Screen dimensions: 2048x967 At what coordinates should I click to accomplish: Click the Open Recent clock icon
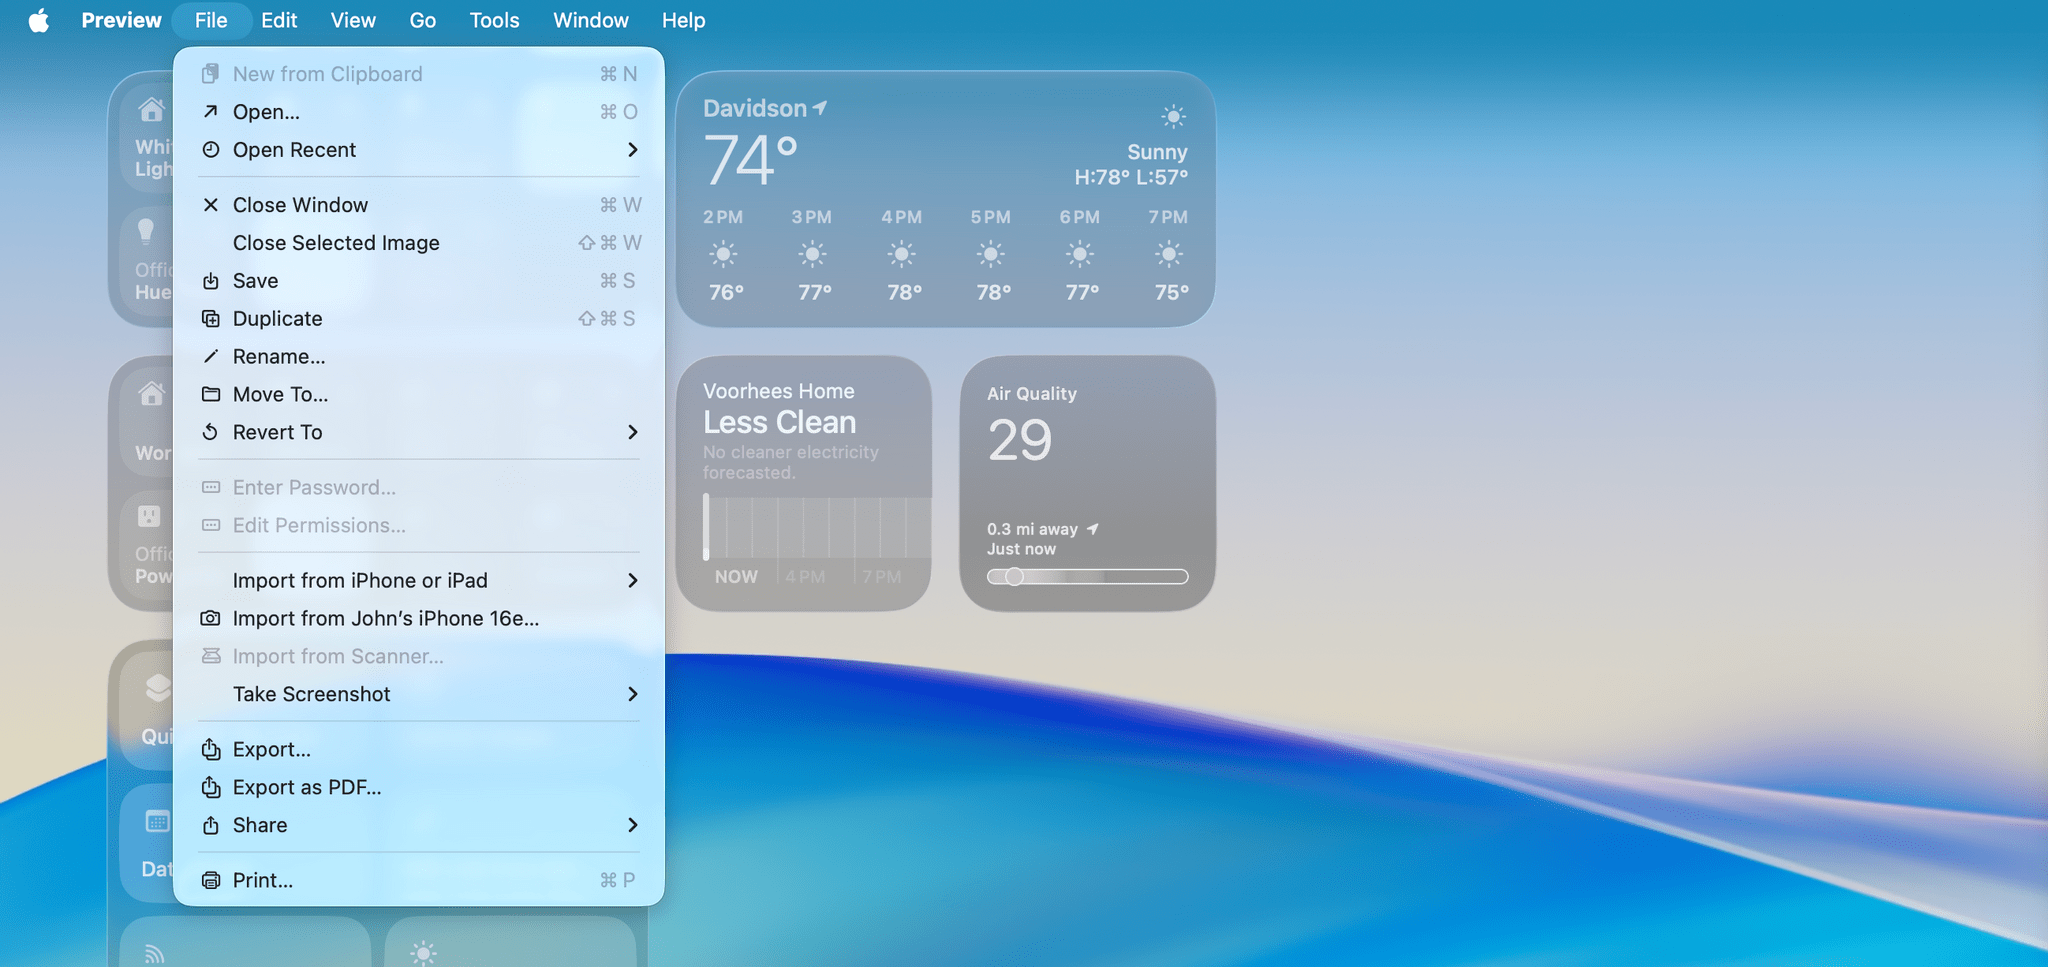click(x=211, y=149)
